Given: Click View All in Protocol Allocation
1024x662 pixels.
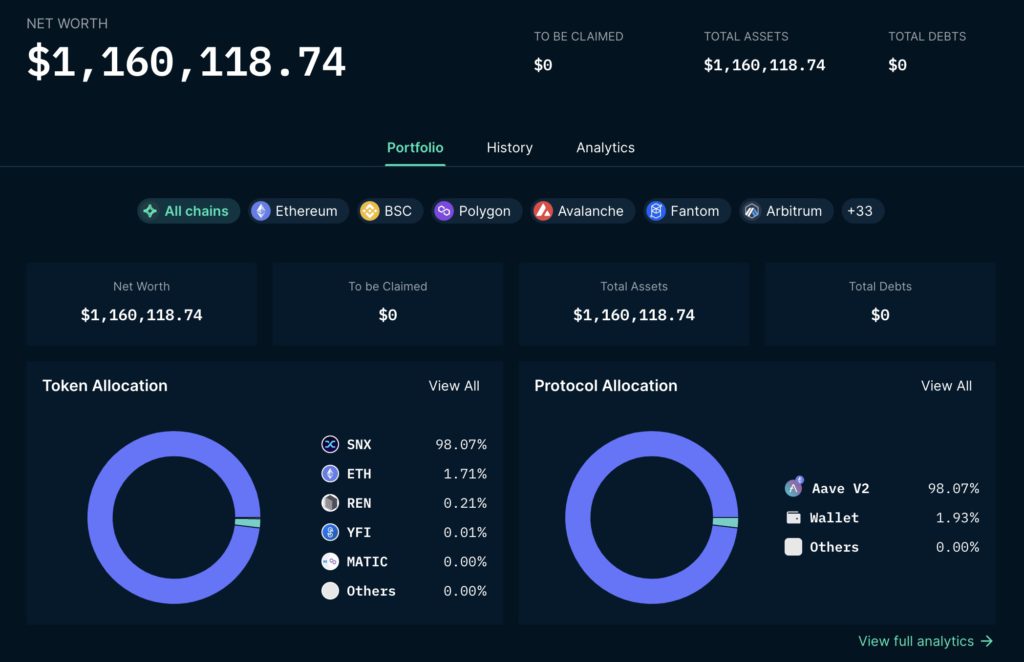Looking at the screenshot, I should (x=946, y=386).
